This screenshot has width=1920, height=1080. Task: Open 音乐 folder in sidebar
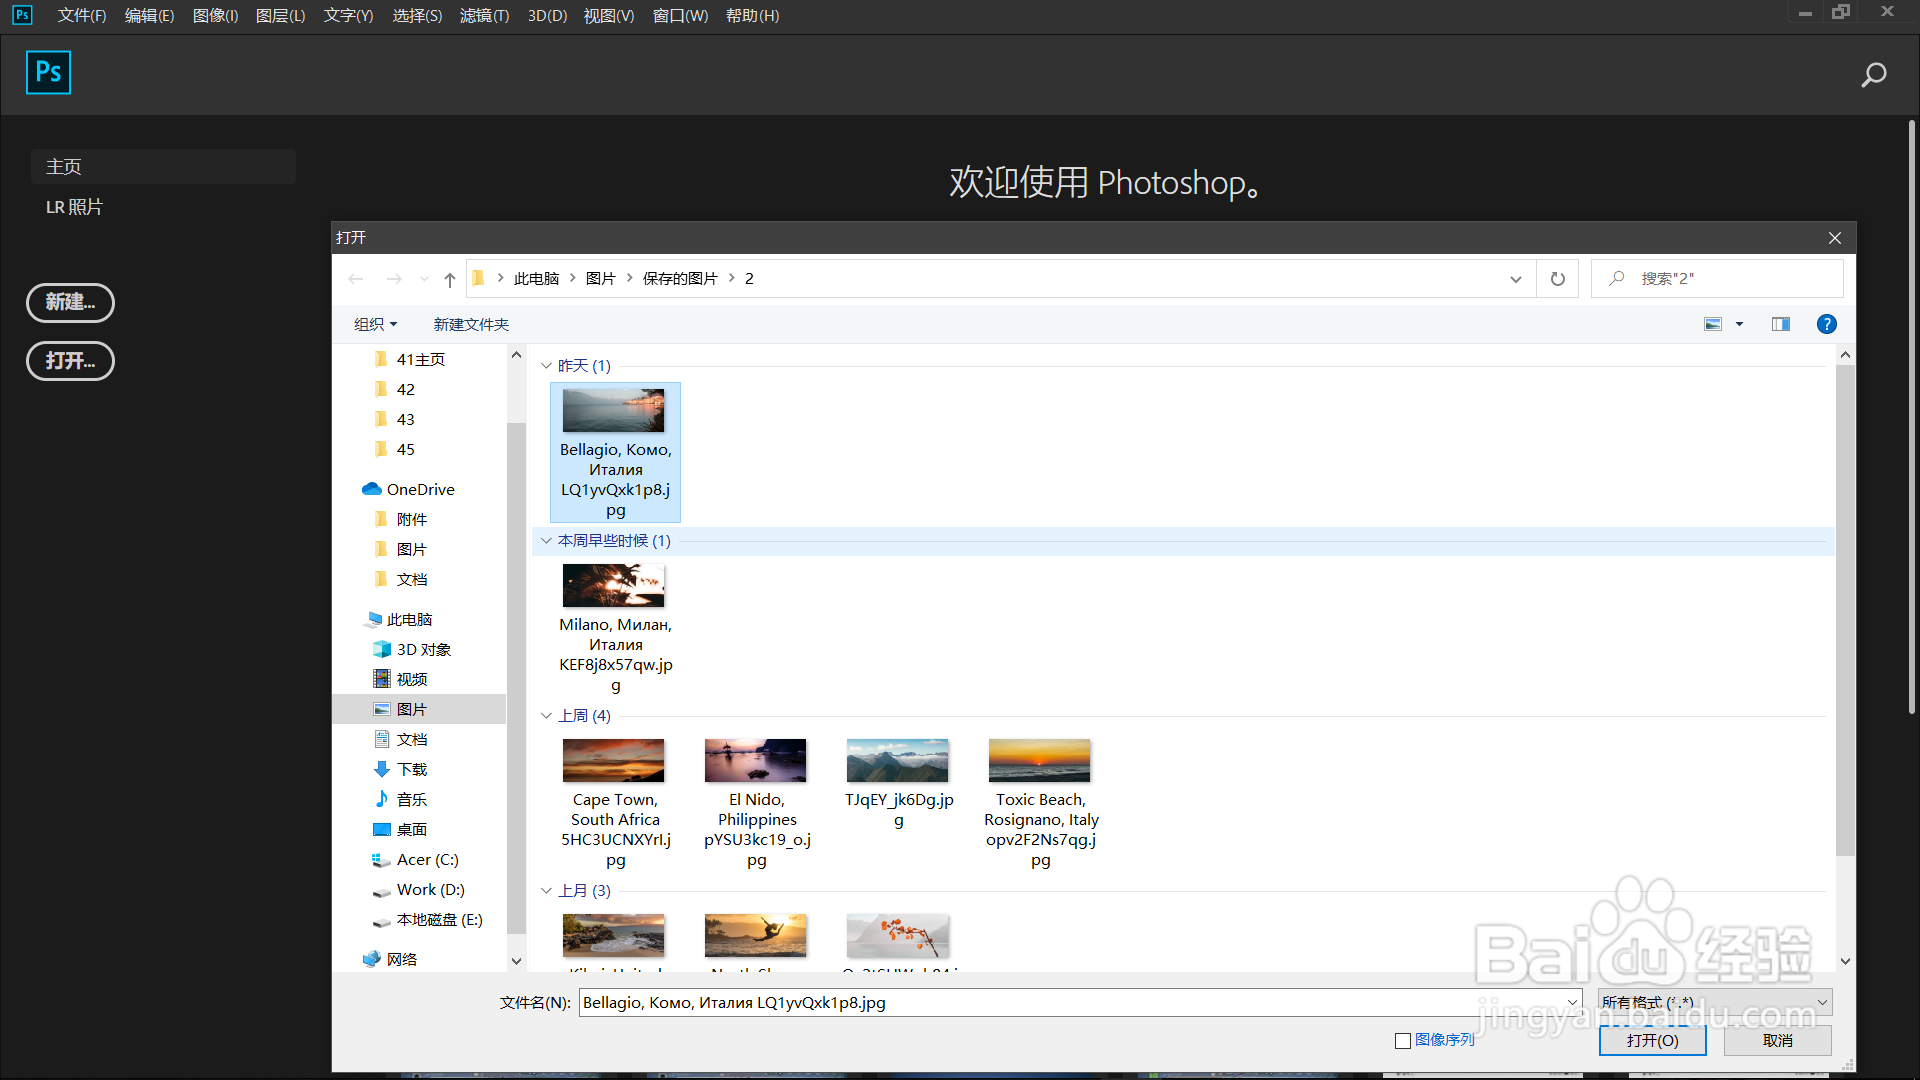(411, 799)
